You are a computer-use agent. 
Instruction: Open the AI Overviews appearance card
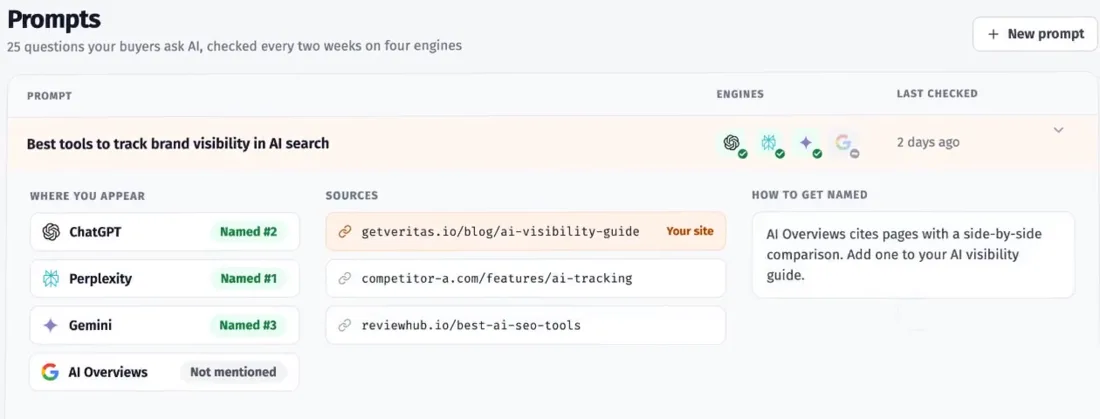(x=165, y=372)
